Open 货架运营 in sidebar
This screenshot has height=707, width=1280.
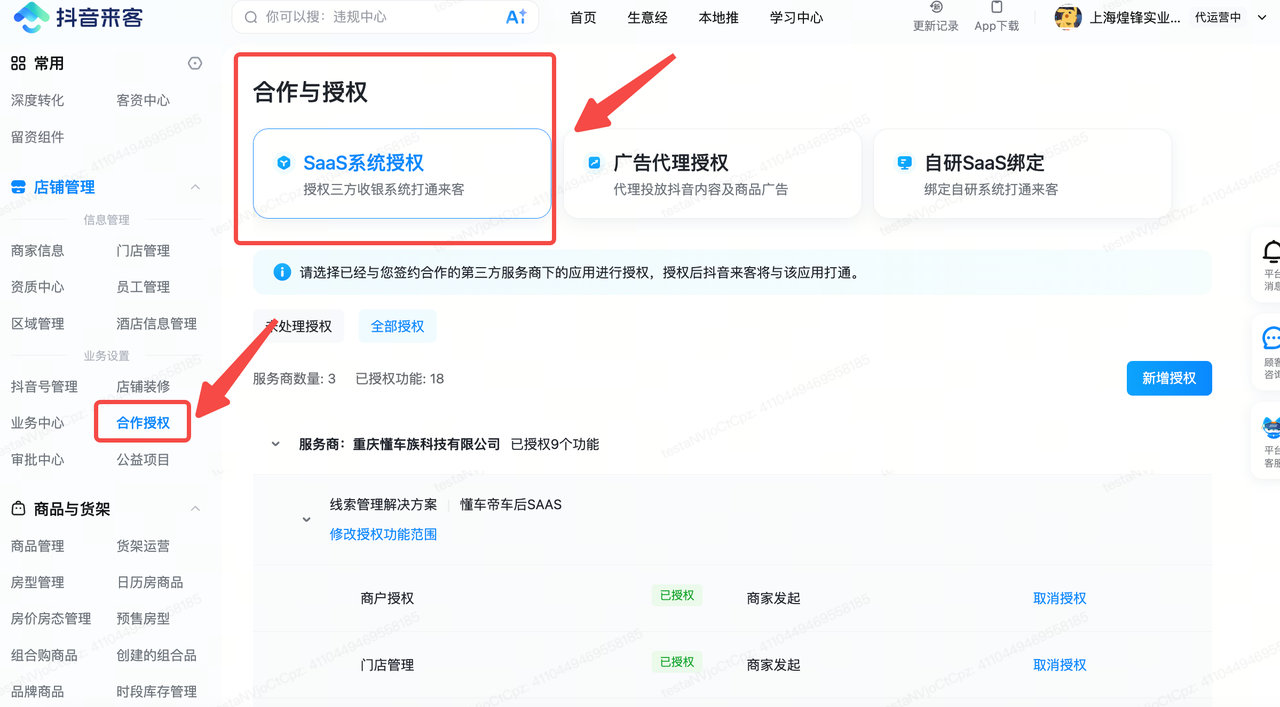tap(143, 546)
